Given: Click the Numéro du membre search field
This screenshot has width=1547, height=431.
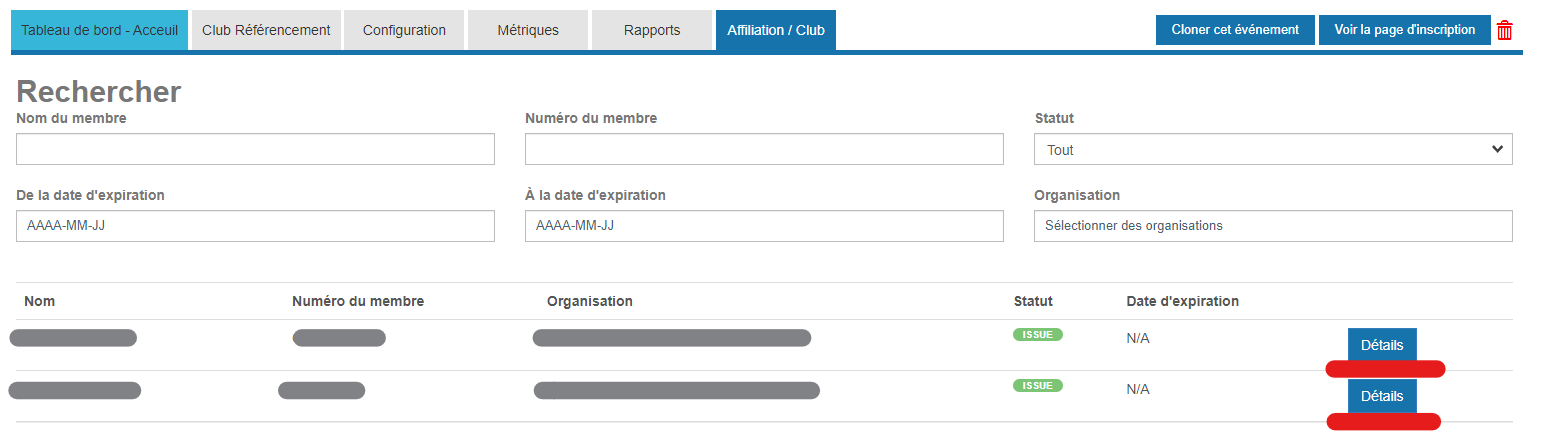Looking at the screenshot, I should (764, 149).
